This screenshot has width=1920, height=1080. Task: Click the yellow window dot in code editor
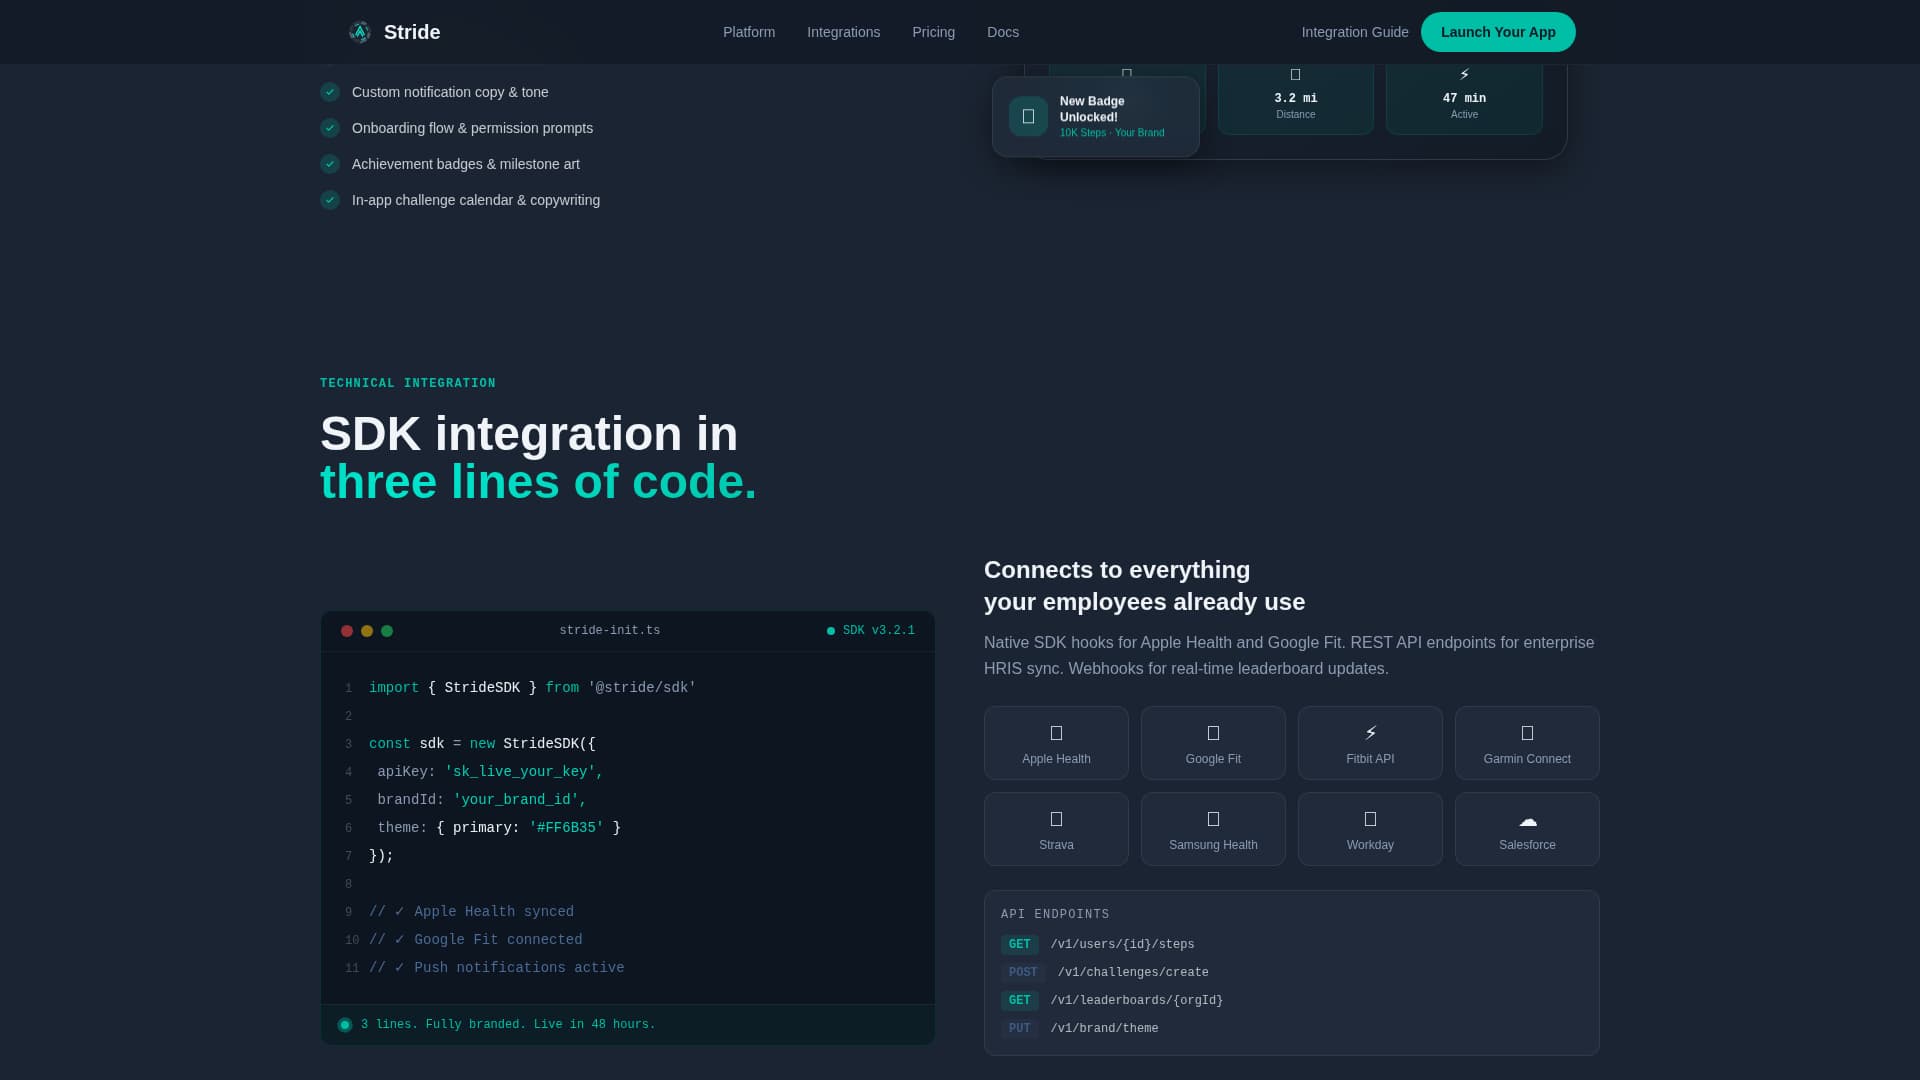tap(367, 631)
